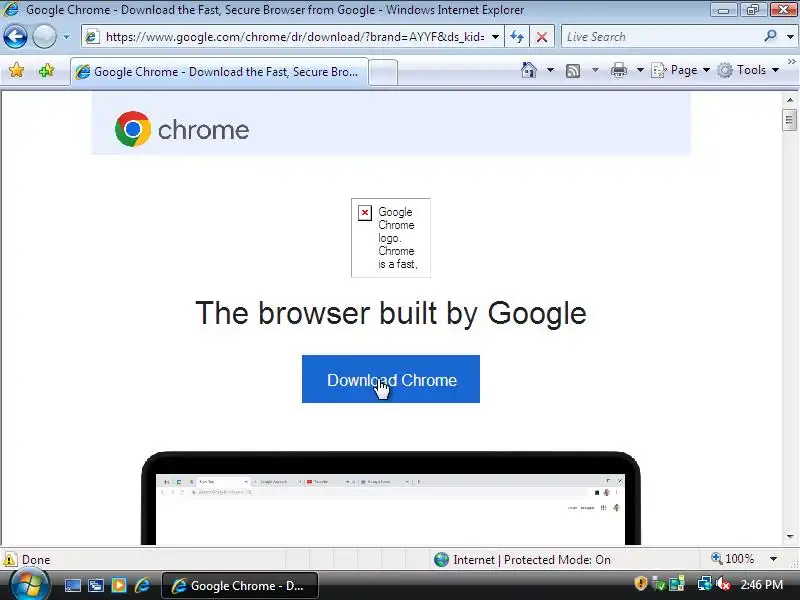800x600 pixels.
Task: Select Google Chrome taskbar window button
Action: click(x=240, y=586)
